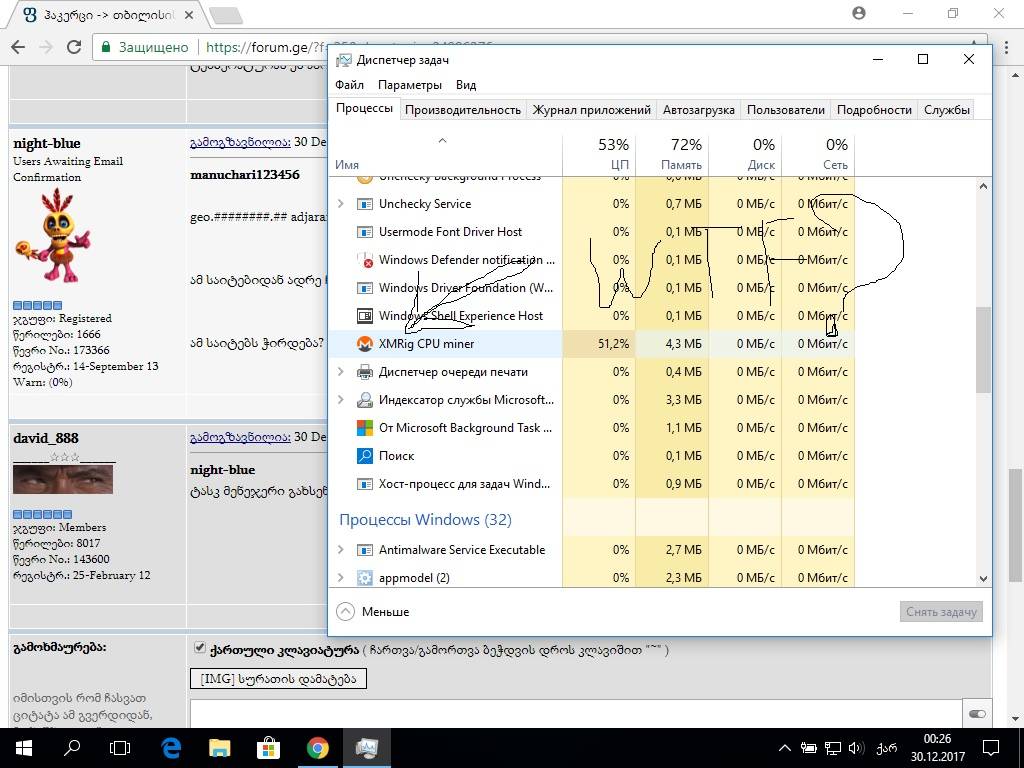Open the david_888 user profile link
The image size is (1024, 768).
(x=46, y=438)
